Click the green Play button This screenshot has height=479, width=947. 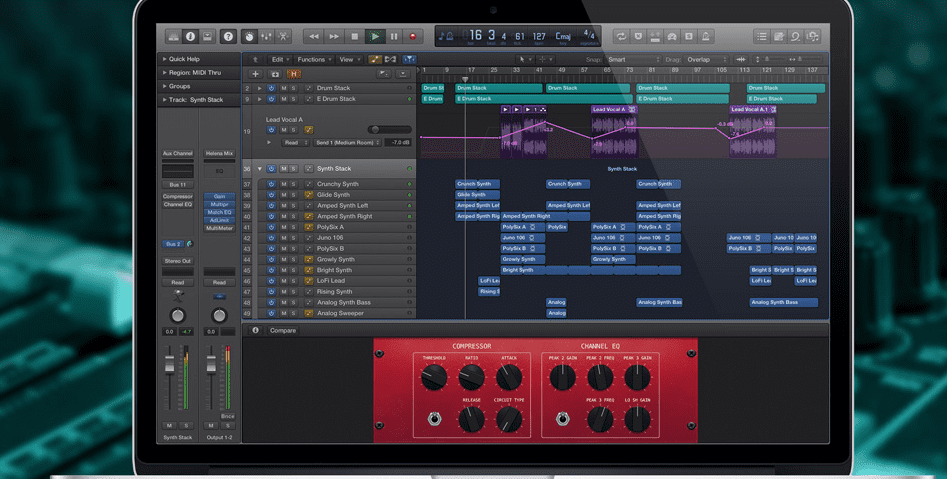374,36
